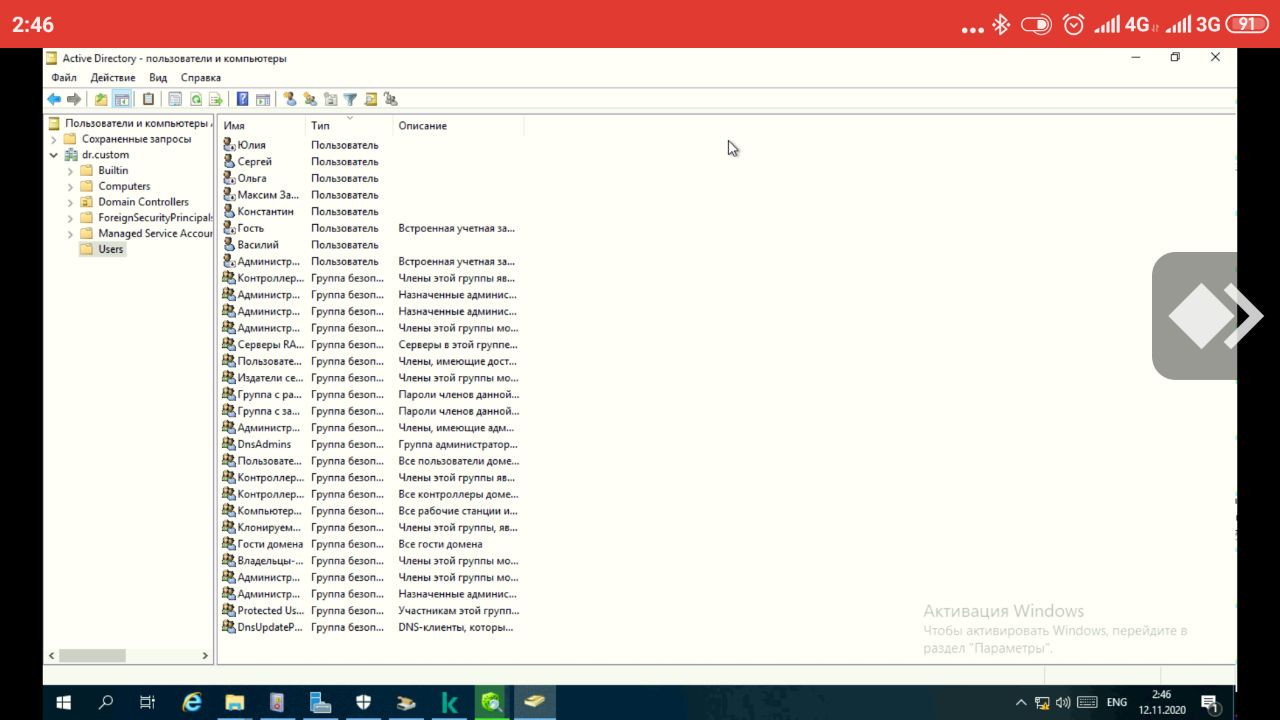Click the ENG language indicator

(x=1117, y=703)
